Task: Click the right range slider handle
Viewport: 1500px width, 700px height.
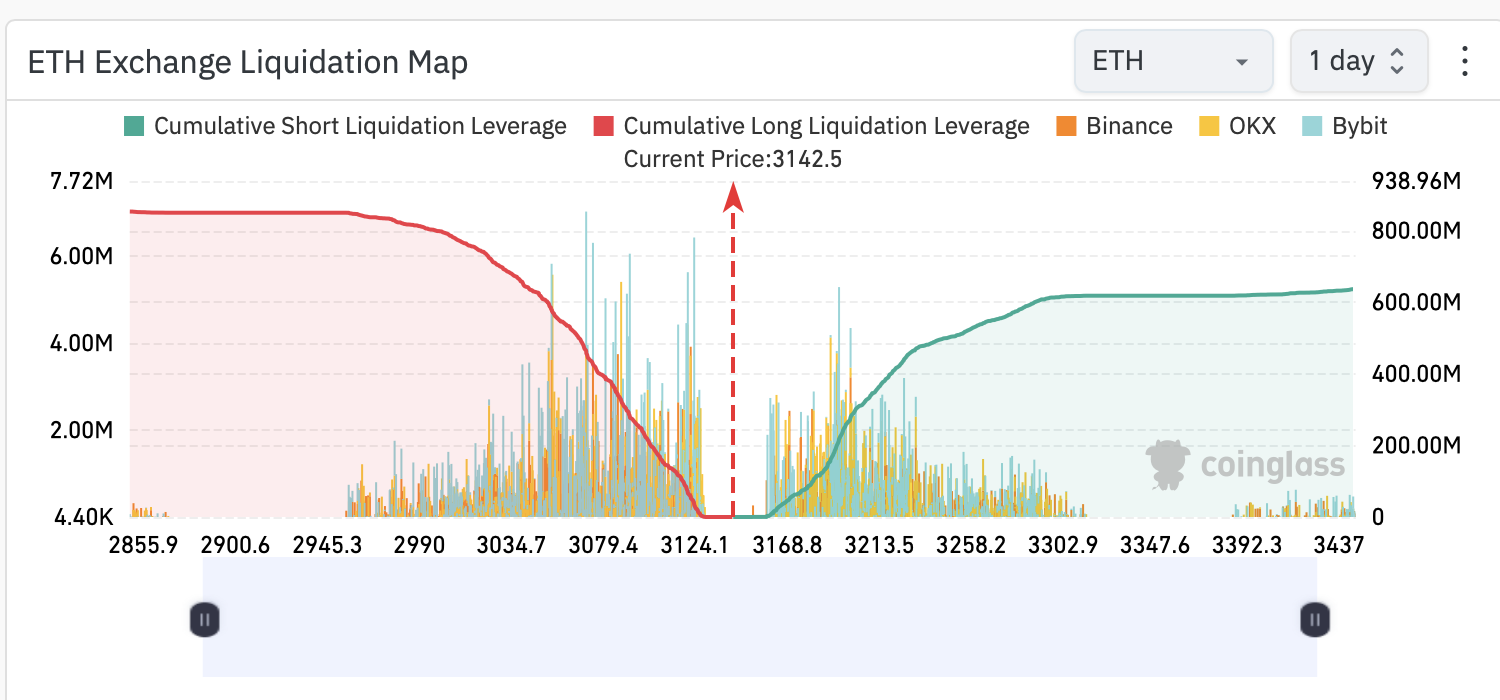Action: [1315, 620]
